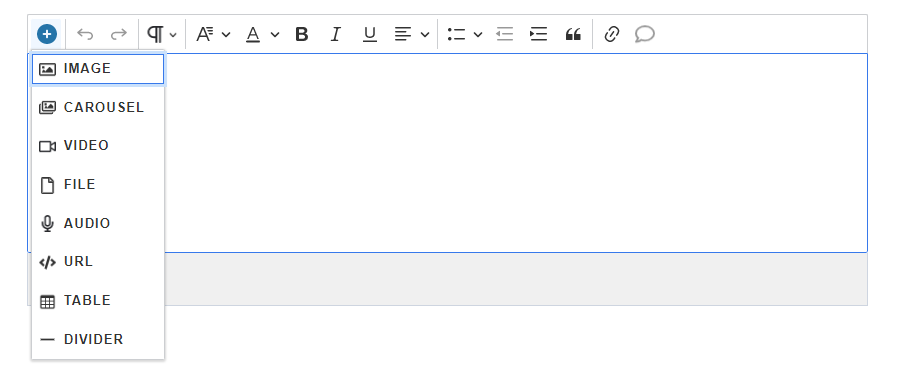The width and height of the screenshot is (900, 373).
Task: Expand the font size dropdown arrow
Action: coord(226,35)
